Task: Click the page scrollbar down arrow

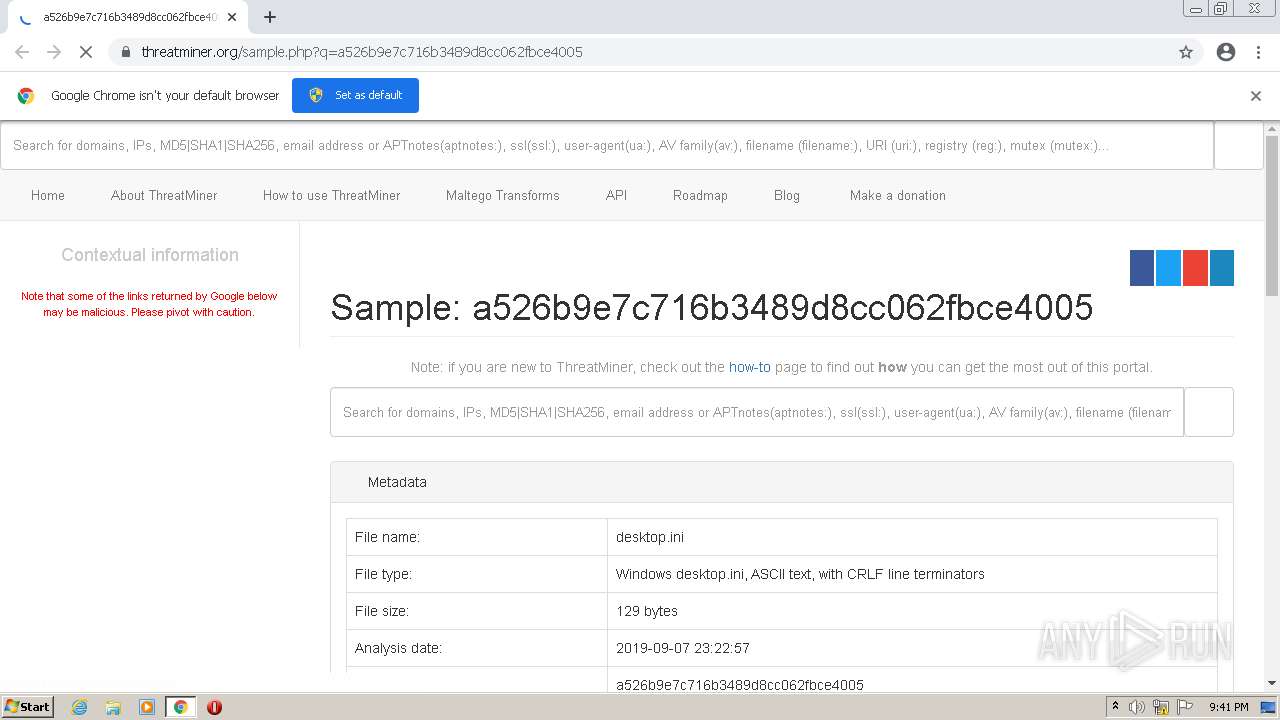Action: coord(1272,683)
